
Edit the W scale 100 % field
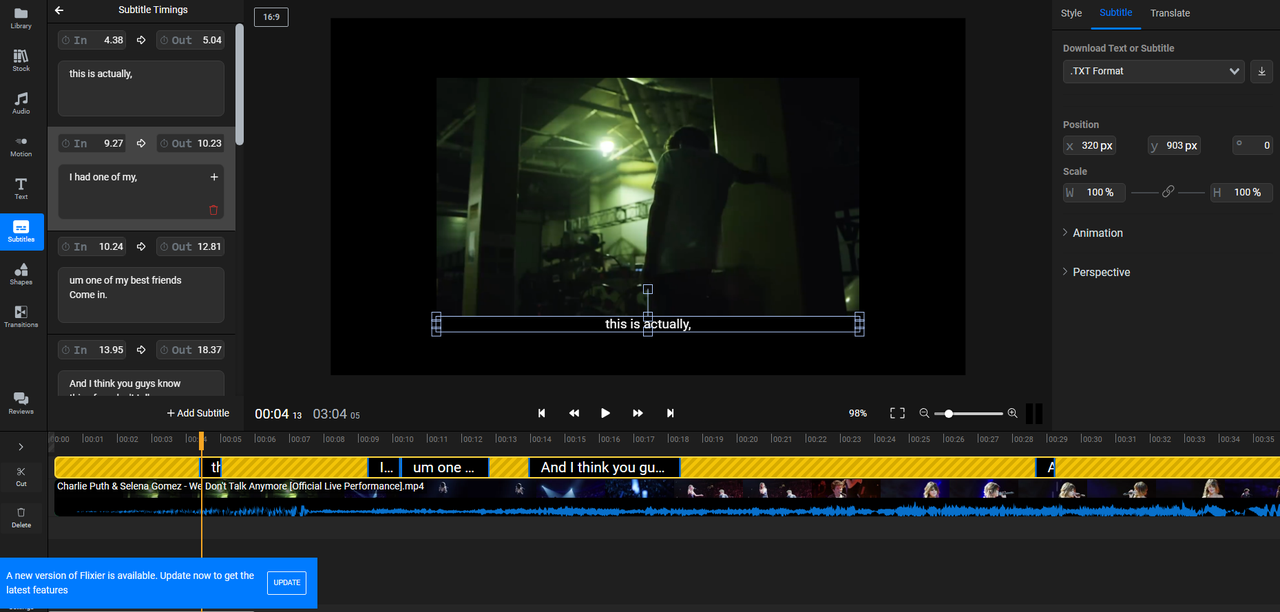pyautogui.click(x=1095, y=192)
